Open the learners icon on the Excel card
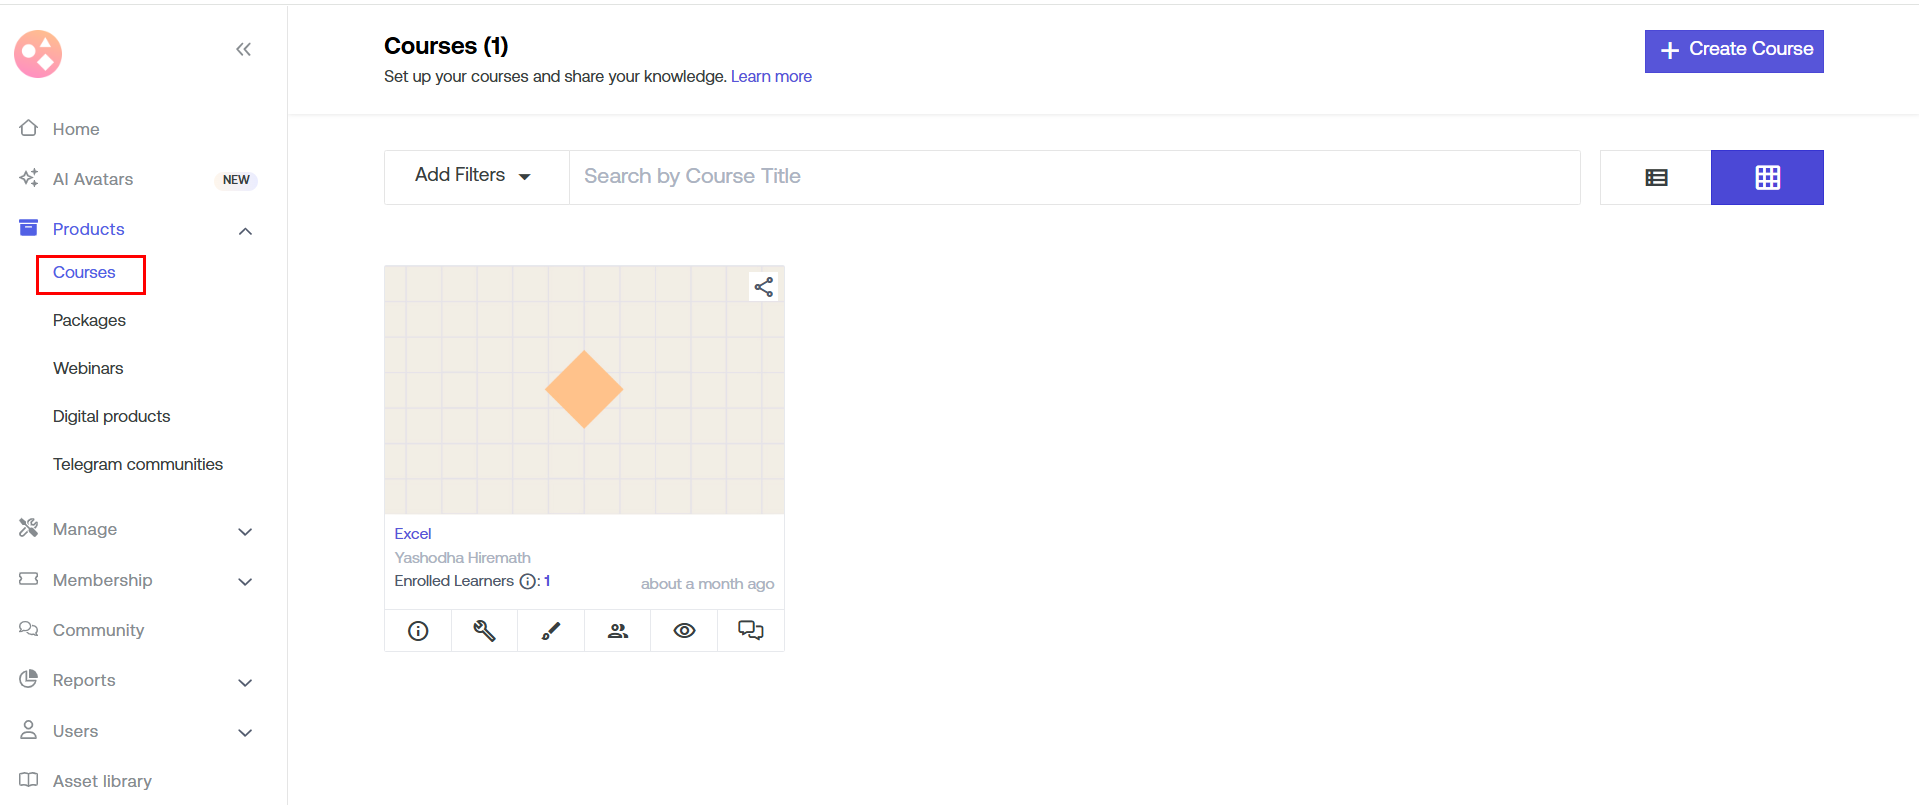Image resolution: width=1919 pixels, height=805 pixels. point(618,631)
